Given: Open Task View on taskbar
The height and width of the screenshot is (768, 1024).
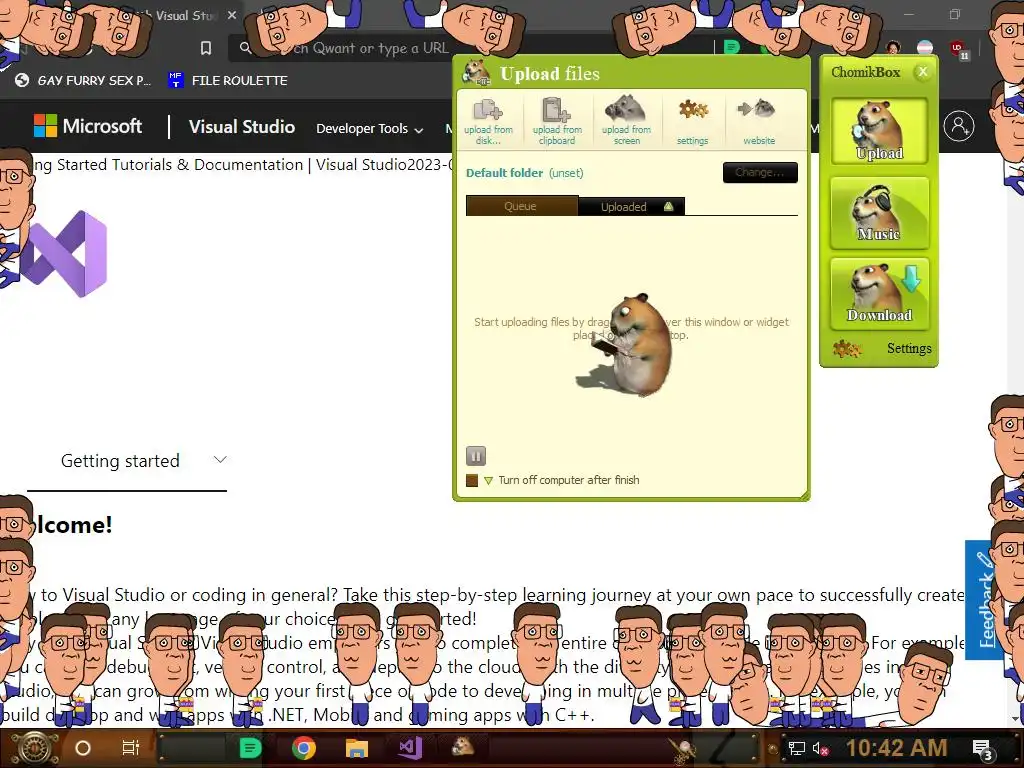Looking at the screenshot, I should coord(131,748).
